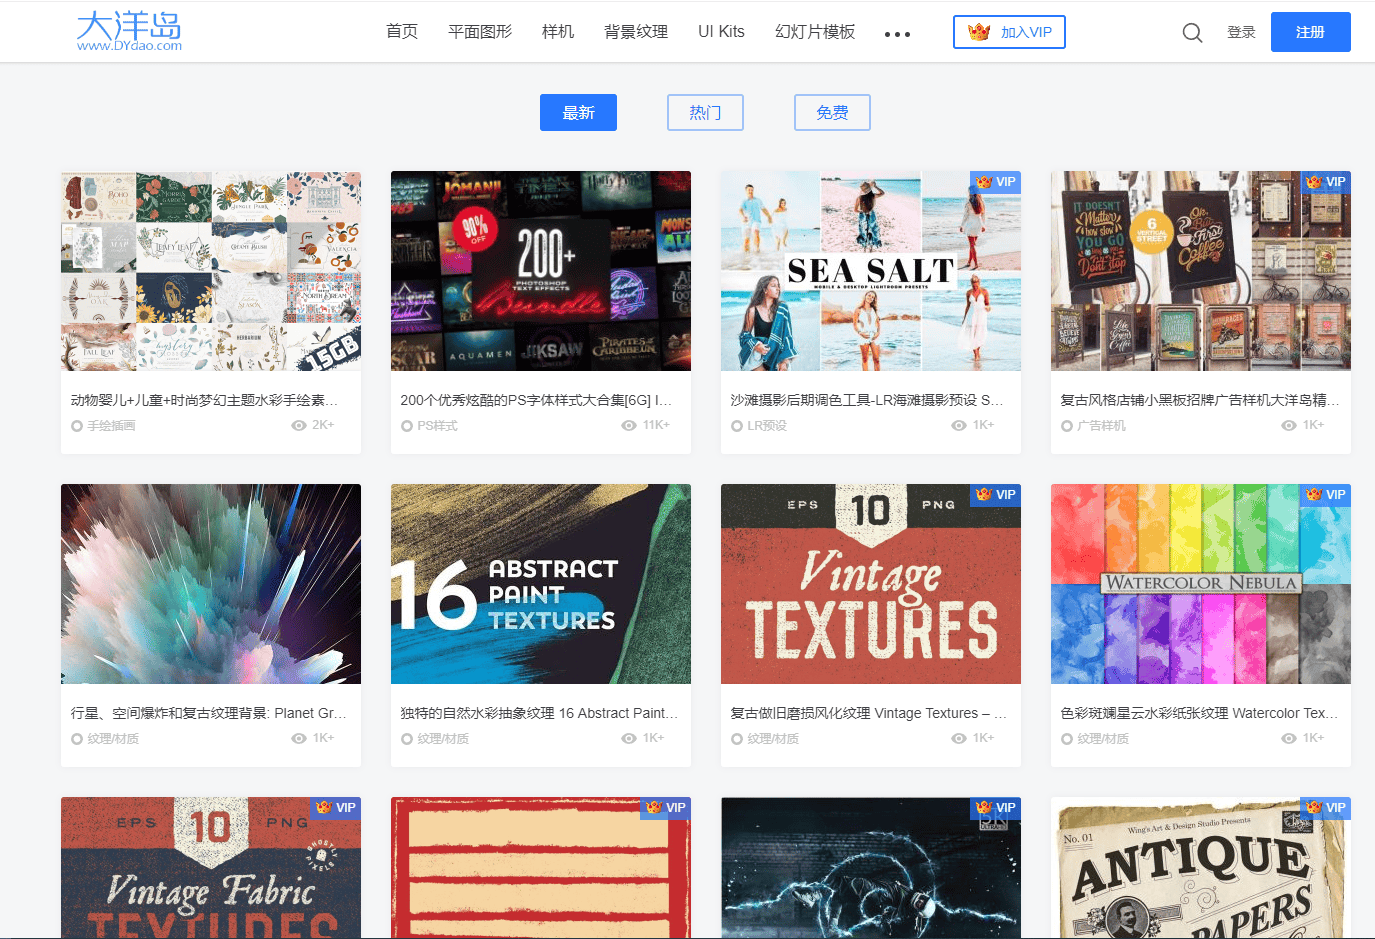Click the 加入VIP crown button
1375x939 pixels.
[1009, 32]
